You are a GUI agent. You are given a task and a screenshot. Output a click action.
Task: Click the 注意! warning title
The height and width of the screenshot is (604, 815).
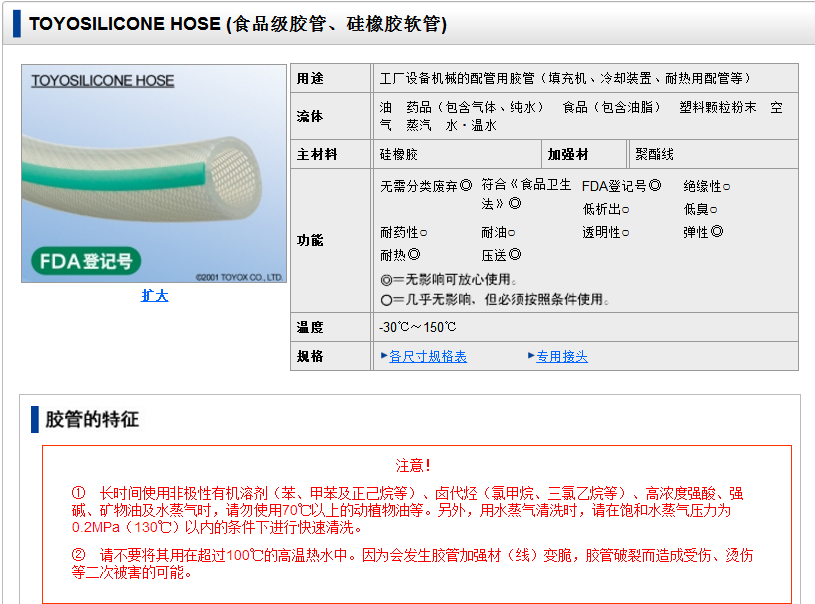(413, 465)
